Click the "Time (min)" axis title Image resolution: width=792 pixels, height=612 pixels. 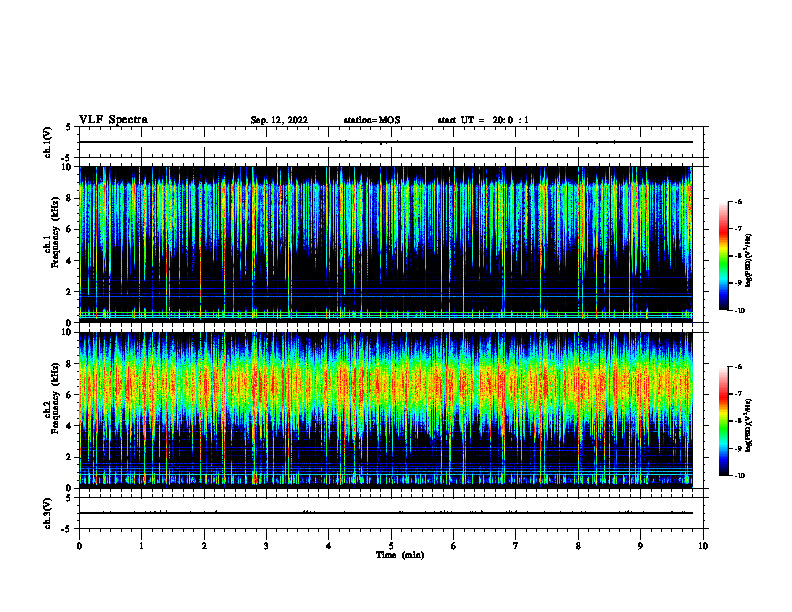[400, 555]
